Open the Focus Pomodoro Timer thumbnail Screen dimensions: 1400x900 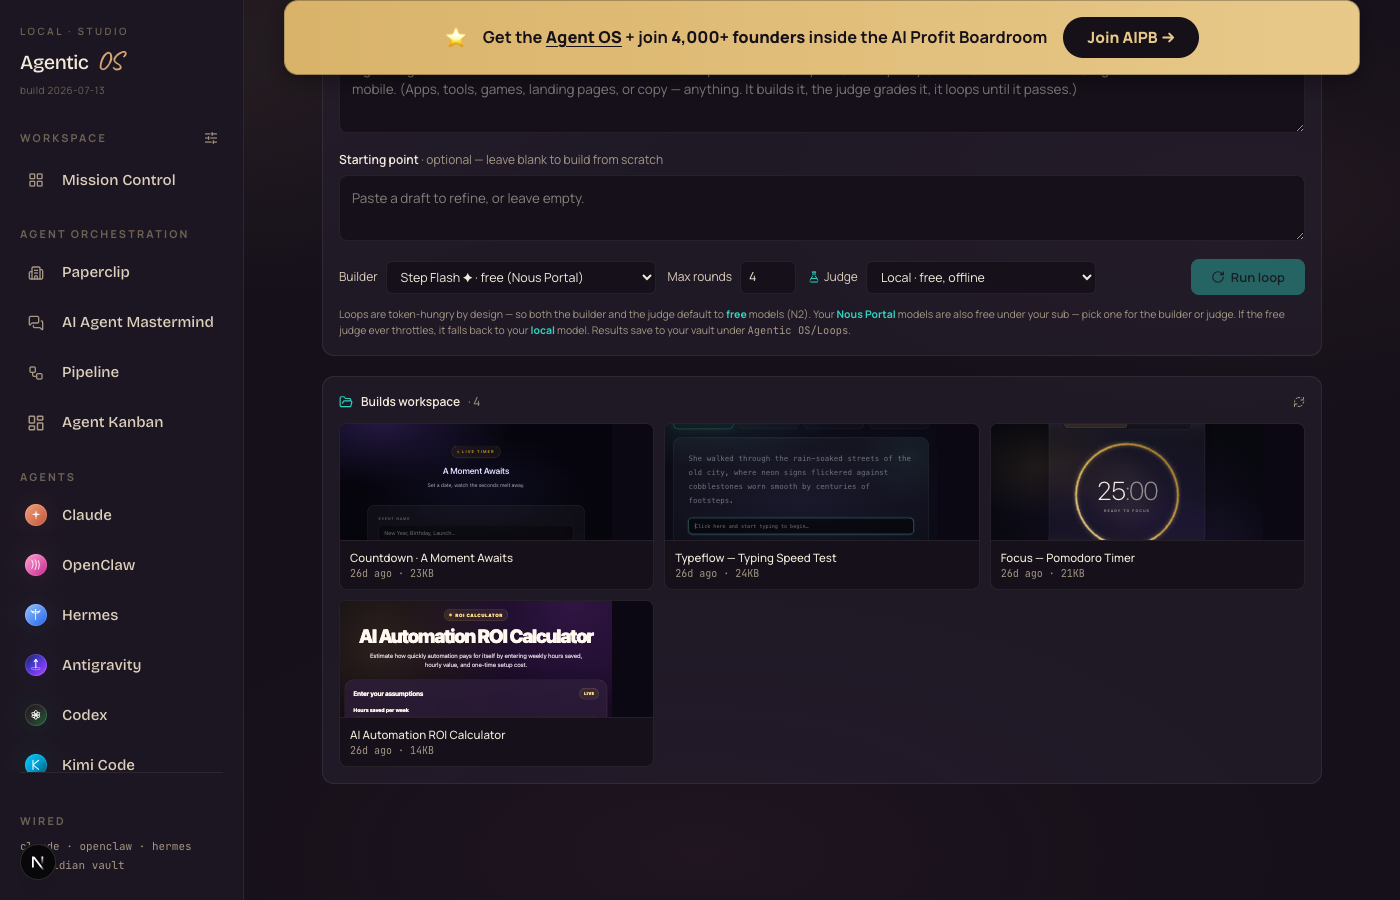click(x=1147, y=482)
